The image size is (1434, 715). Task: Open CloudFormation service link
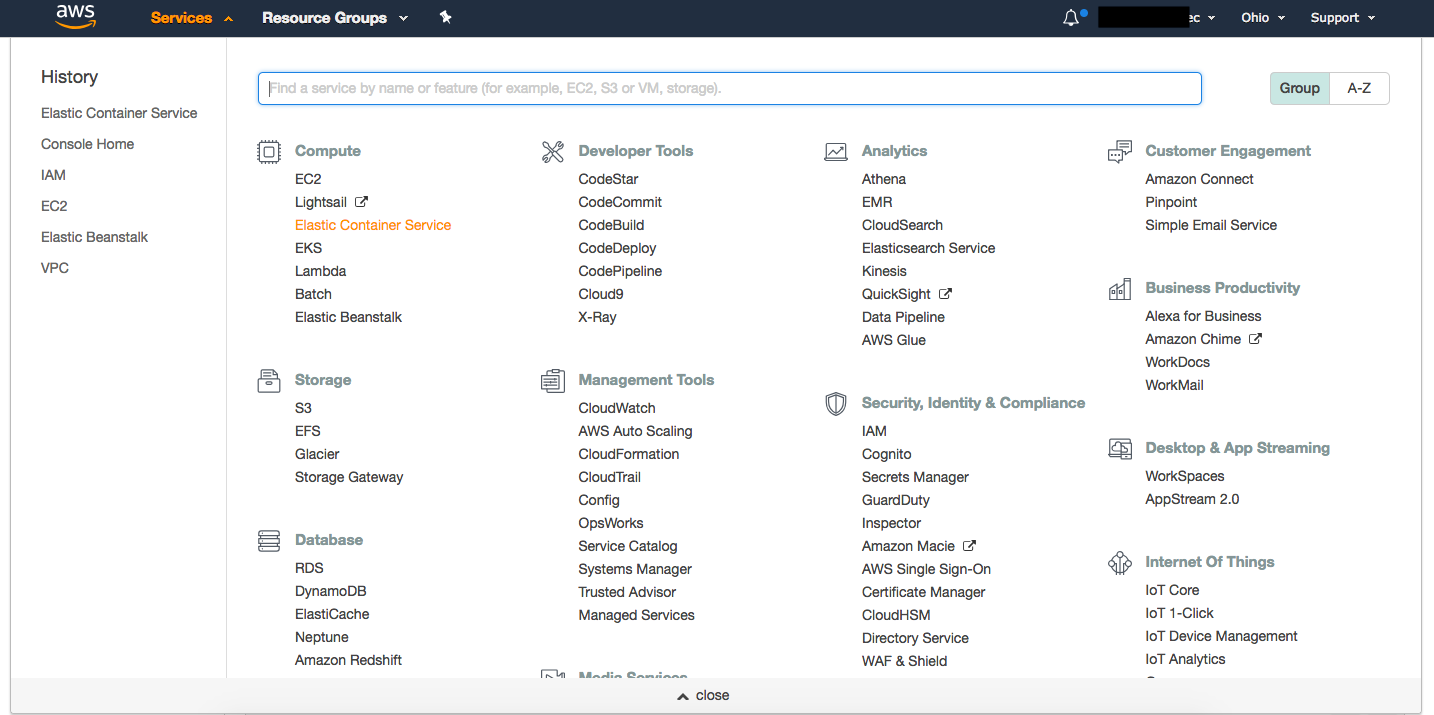tap(629, 454)
